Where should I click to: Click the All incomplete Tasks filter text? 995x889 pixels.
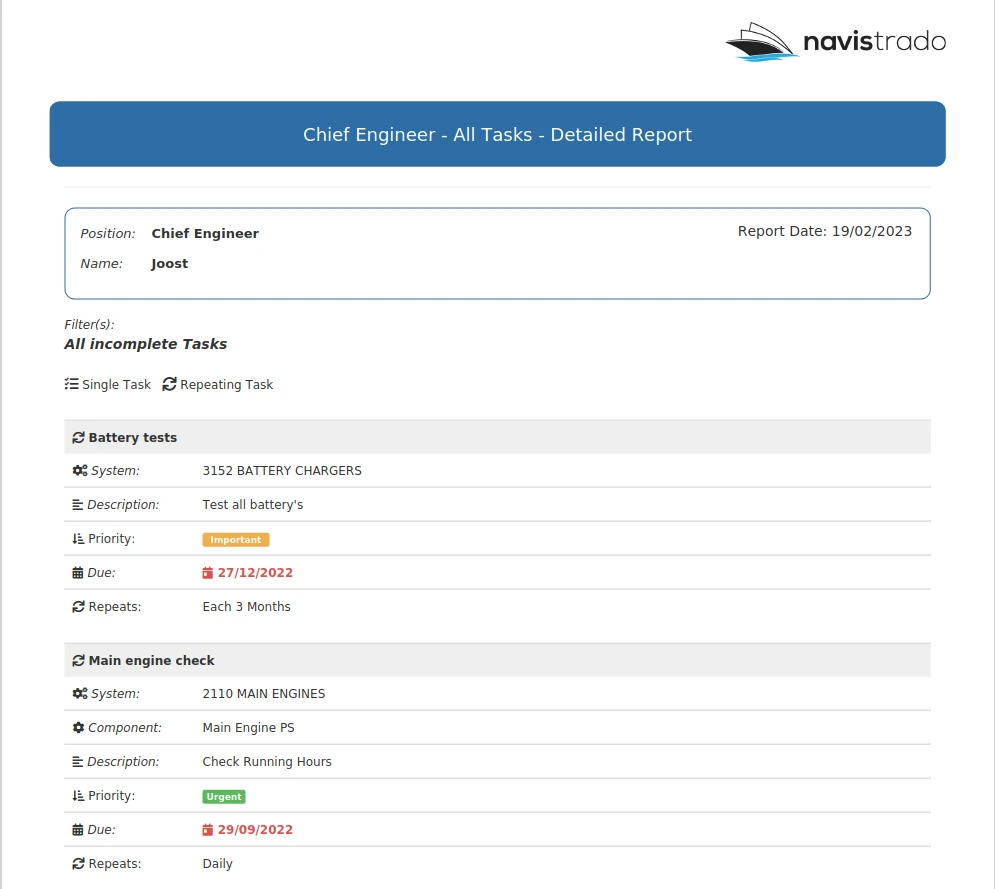[x=145, y=344]
